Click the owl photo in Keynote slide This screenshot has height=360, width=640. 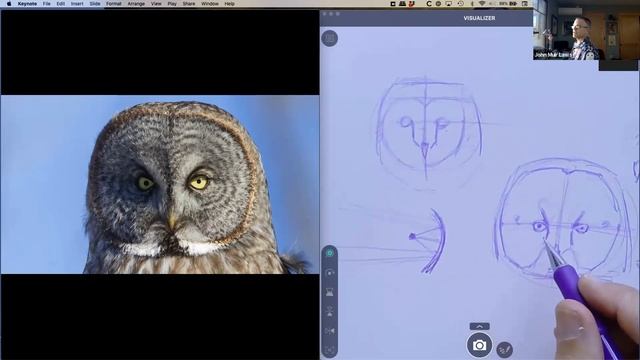click(x=160, y=184)
